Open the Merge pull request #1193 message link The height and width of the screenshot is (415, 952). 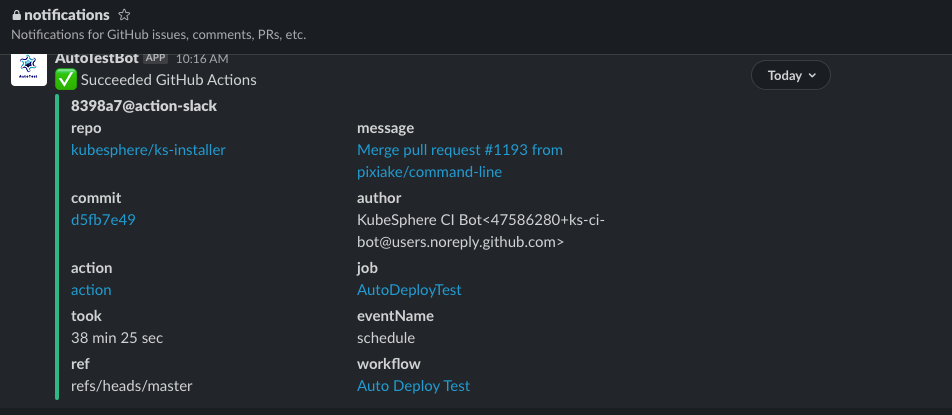click(x=460, y=150)
